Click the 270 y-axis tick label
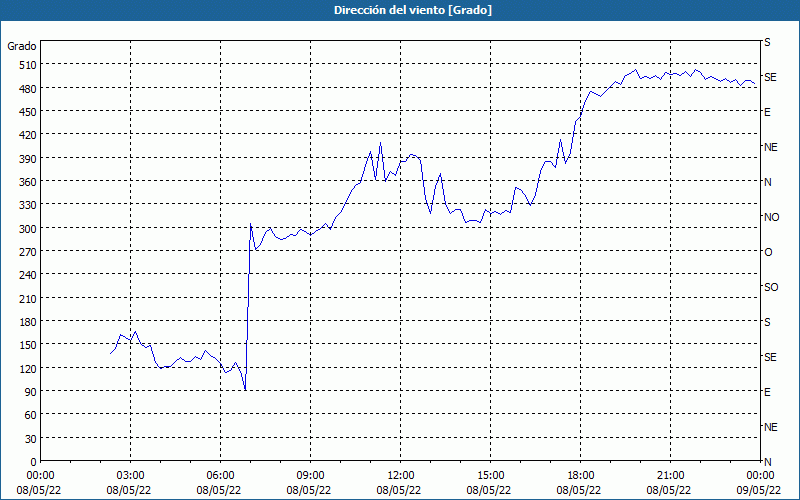Image resolution: width=800 pixels, height=500 pixels. click(28, 252)
